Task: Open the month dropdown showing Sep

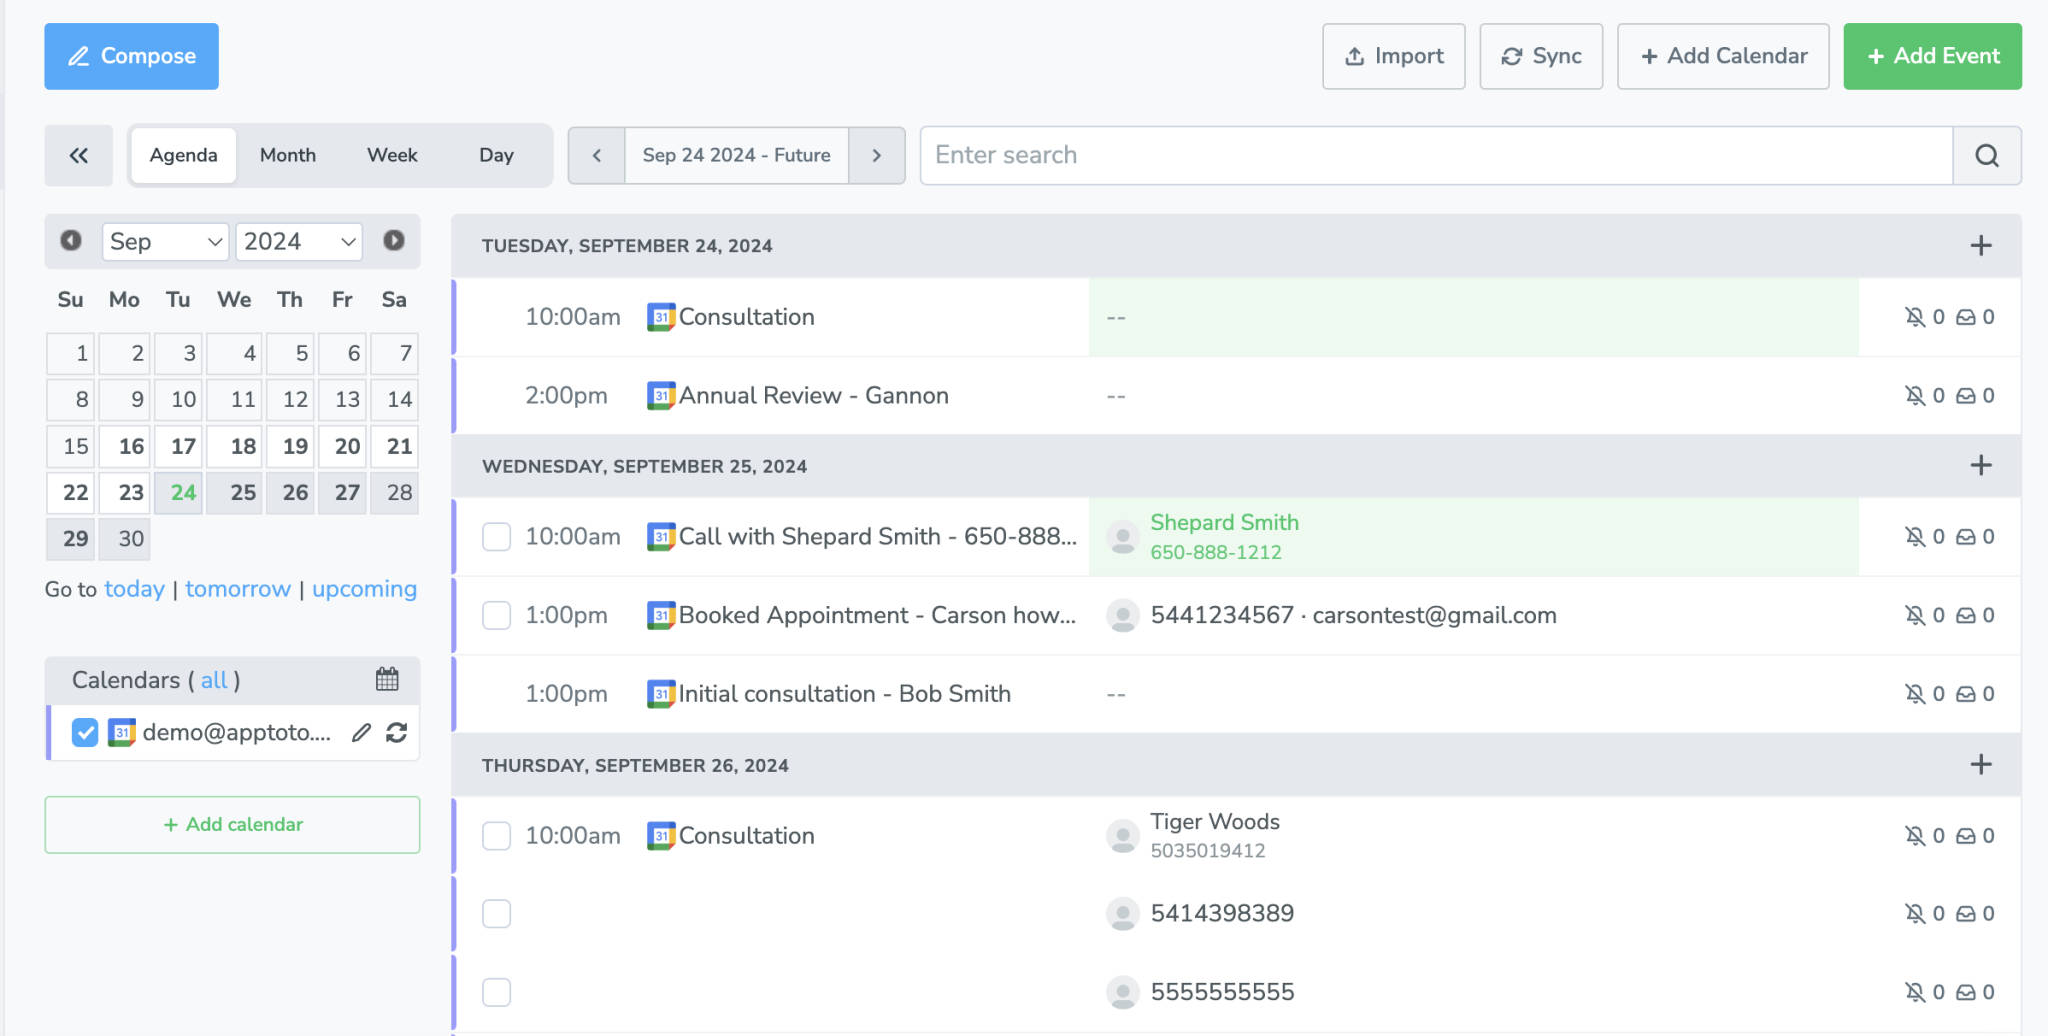Action: [x=165, y=242]
